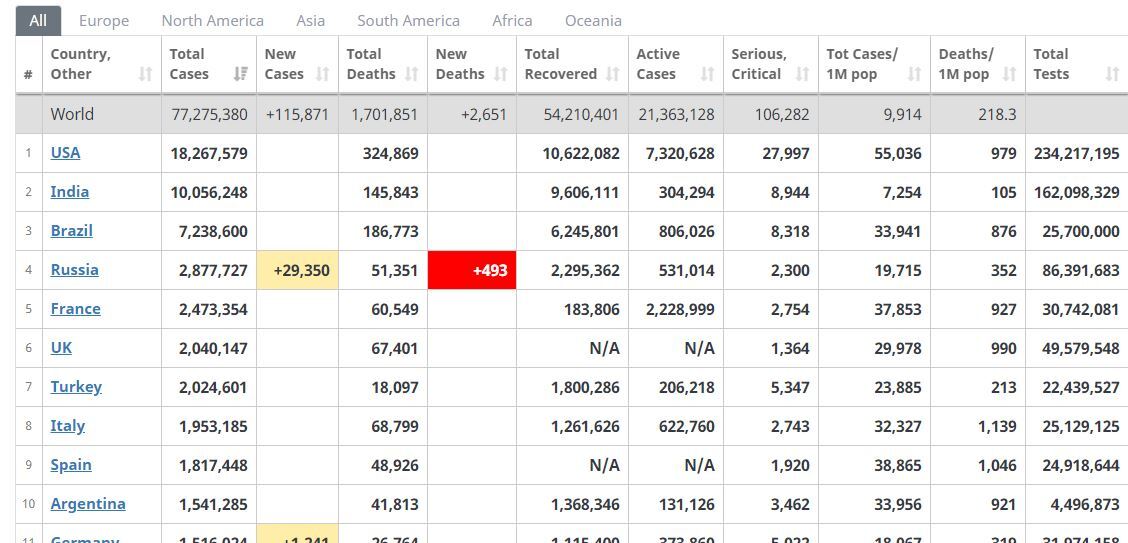Click Russia's red +493 new deaths cell
The height and width of the screenshot is (543, 1128).
coord(472,270)
